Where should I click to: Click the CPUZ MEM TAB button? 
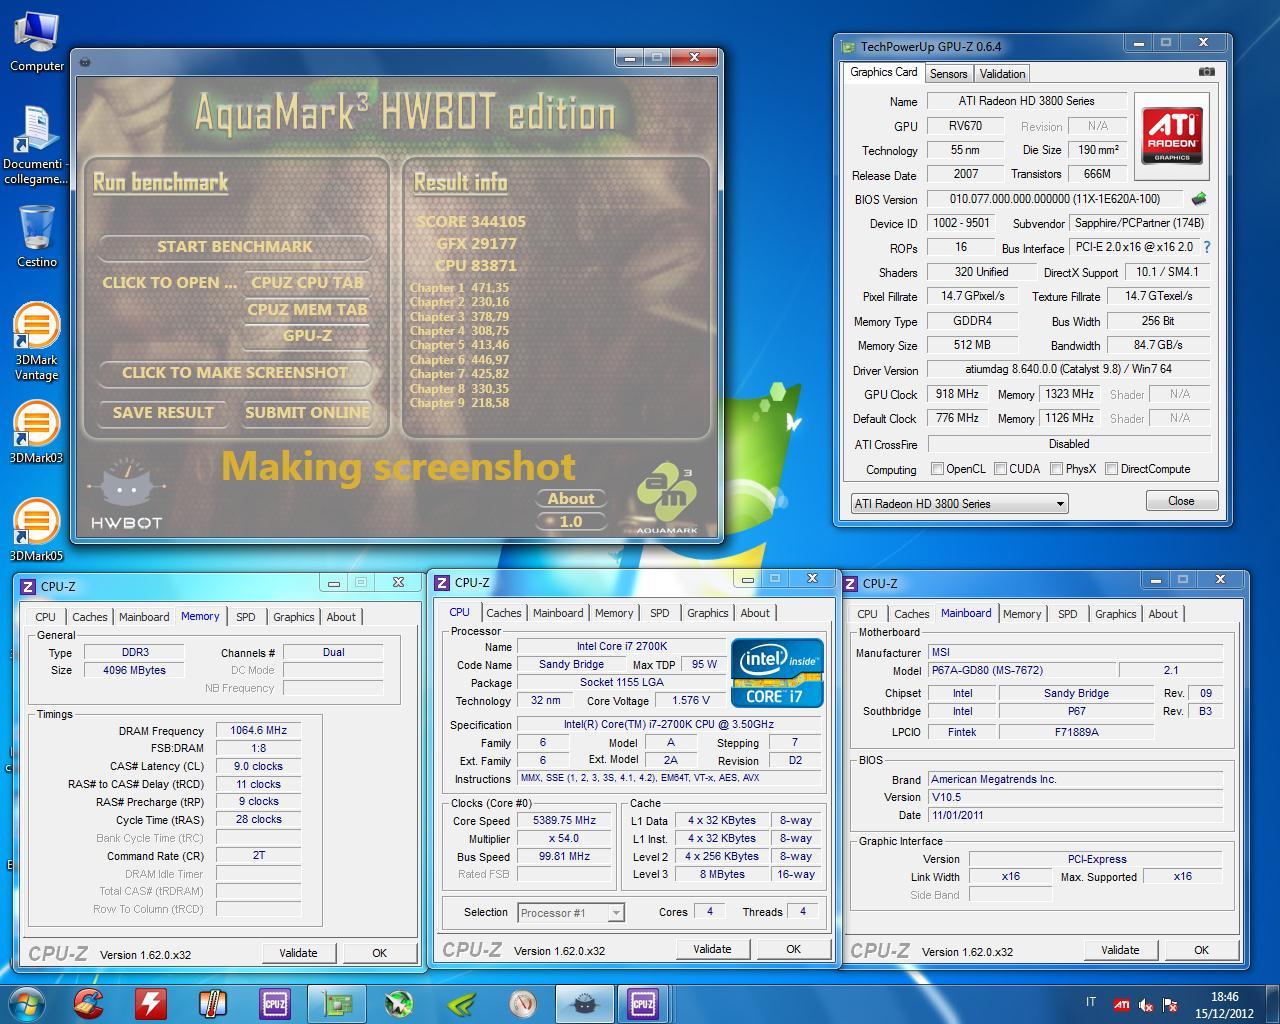point(307,309)
